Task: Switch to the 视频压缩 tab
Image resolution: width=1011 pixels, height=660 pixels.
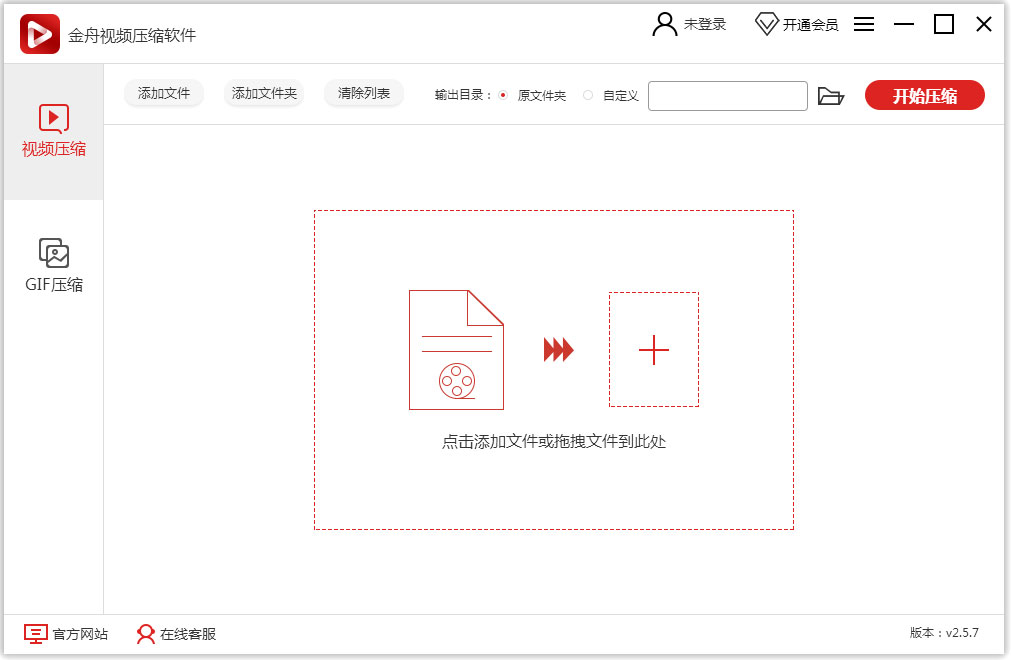Action: (x=54, y=132)
